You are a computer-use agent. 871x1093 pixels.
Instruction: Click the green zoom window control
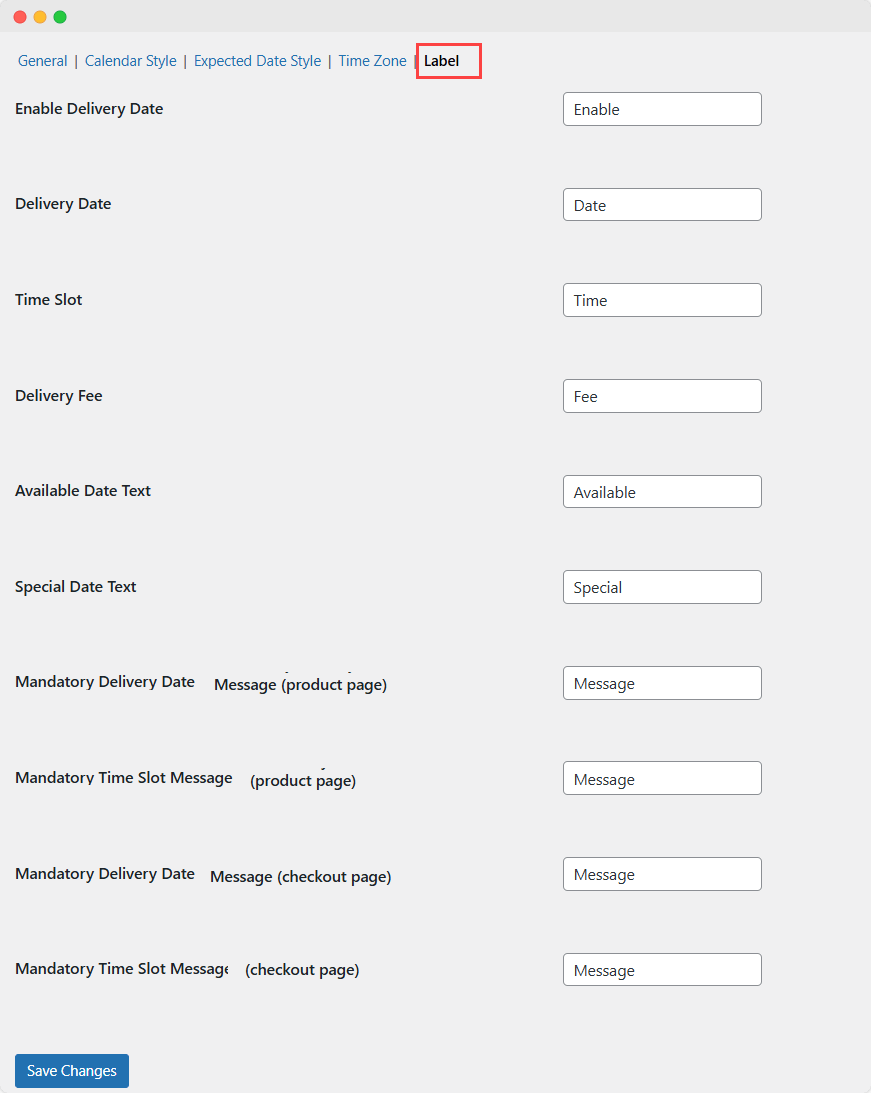pos(59,17)
